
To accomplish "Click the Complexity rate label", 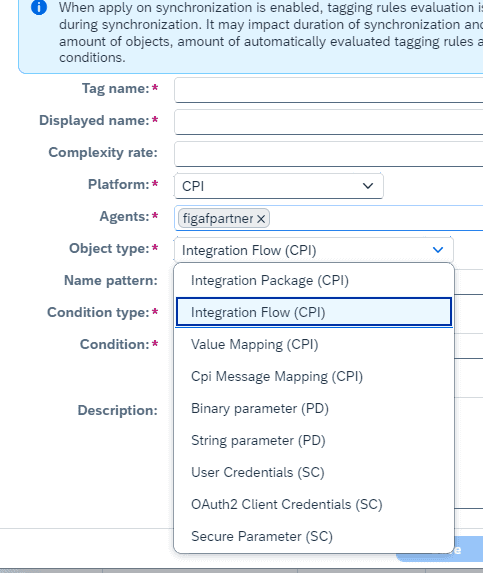I will 103,152.
